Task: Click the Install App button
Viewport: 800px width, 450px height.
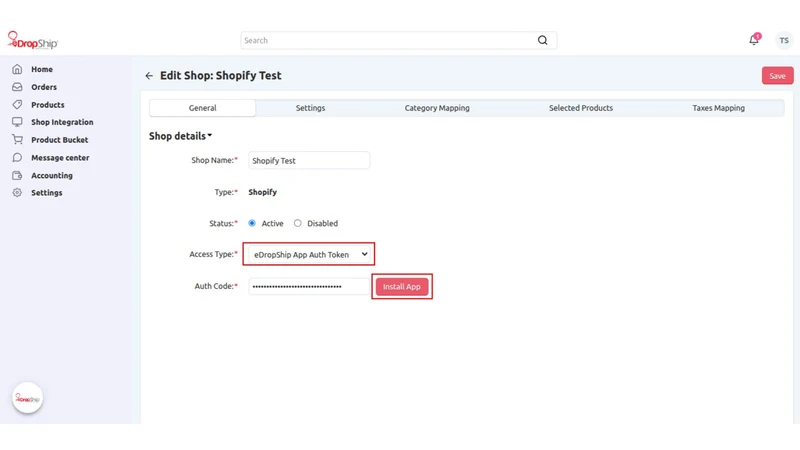Action: 402,287
